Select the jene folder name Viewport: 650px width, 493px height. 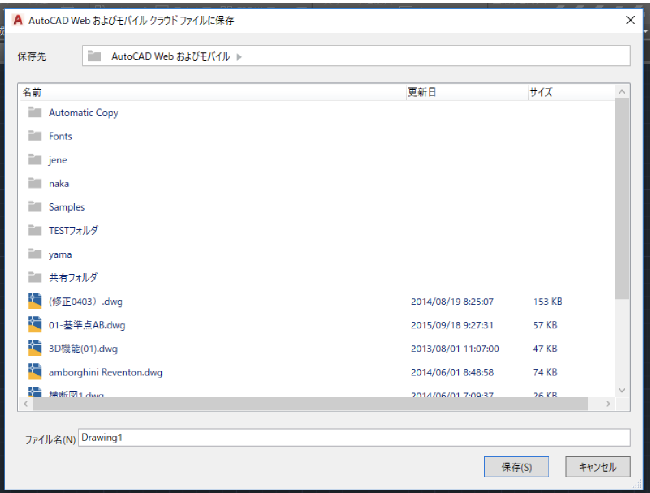58,160
